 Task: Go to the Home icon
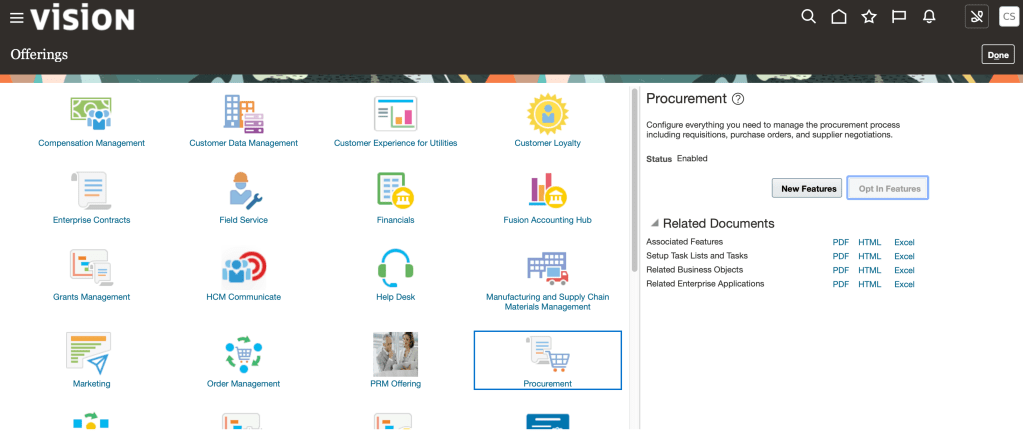pos(839,17)
